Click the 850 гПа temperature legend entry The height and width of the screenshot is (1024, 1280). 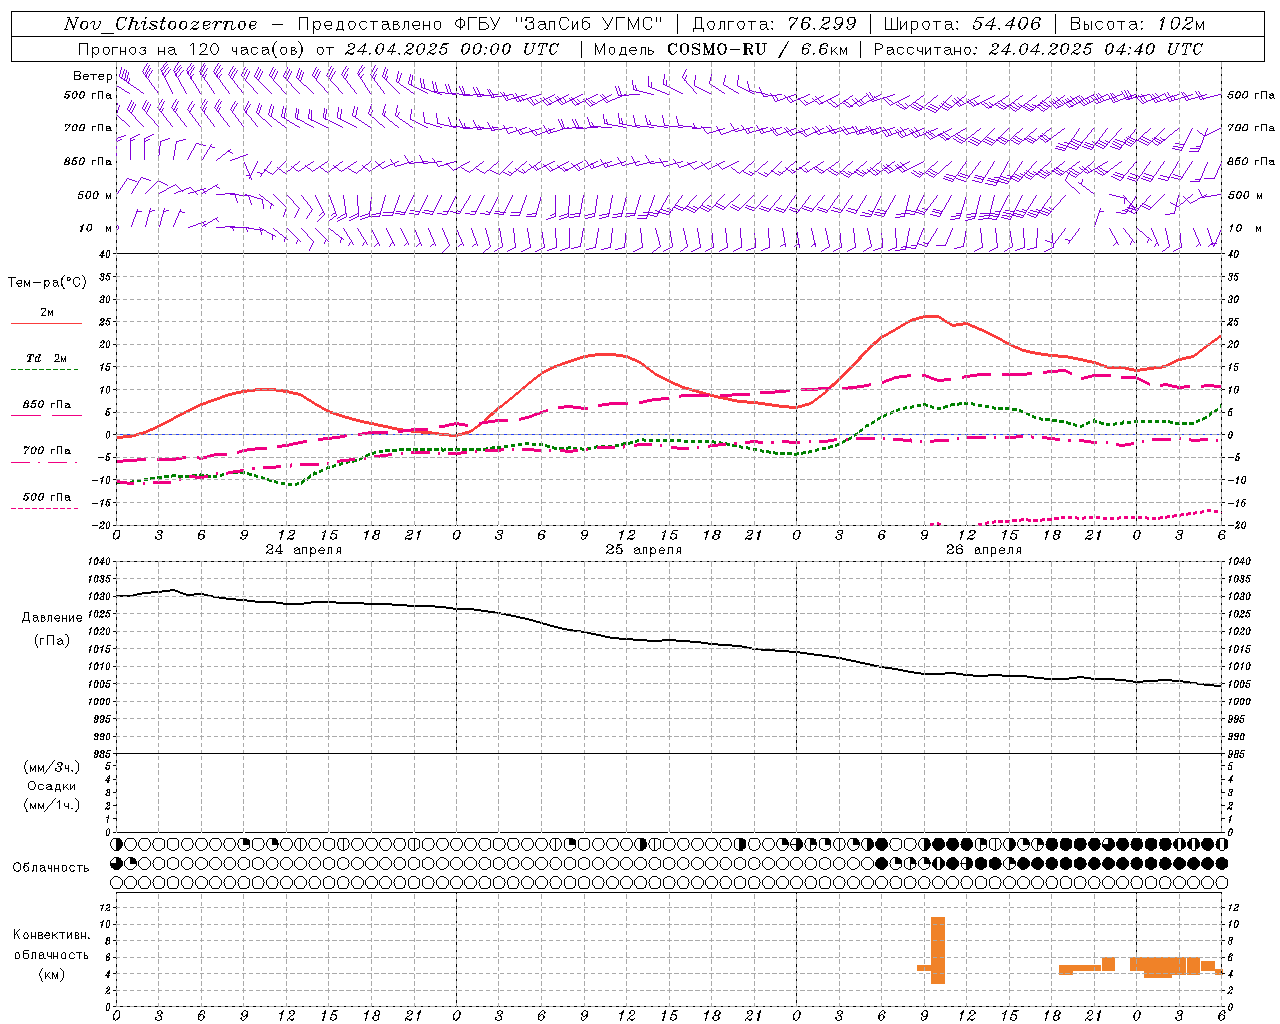point(47,405)
